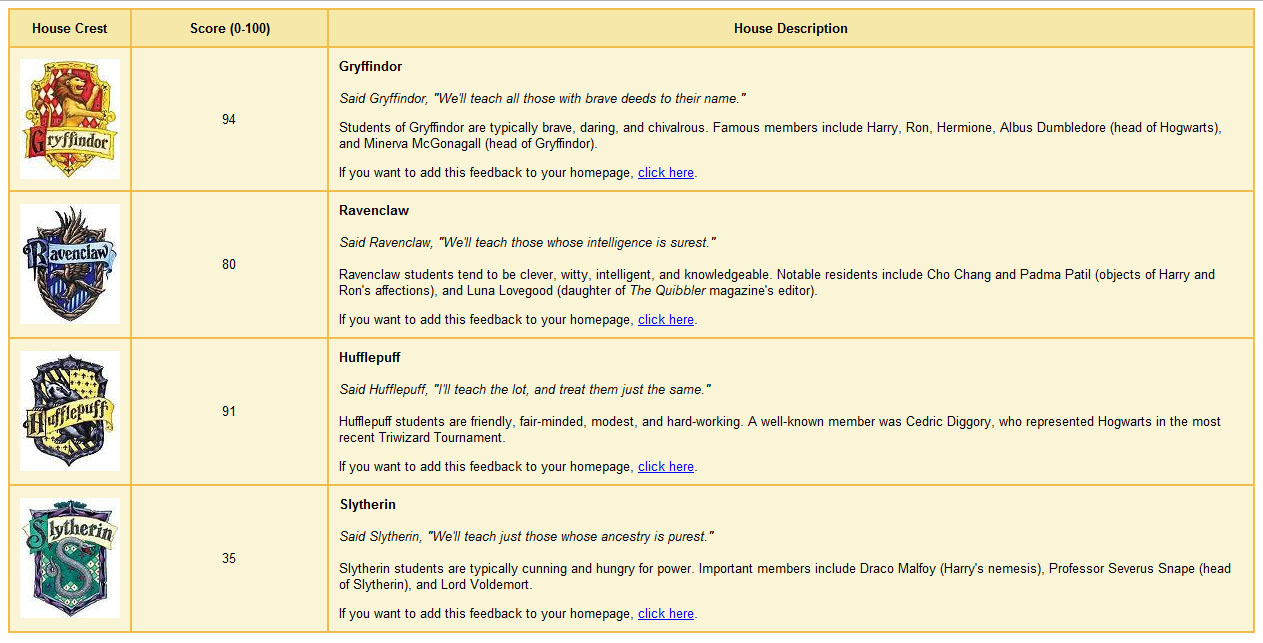The image size is (1263, 643).
Task: Select the Gryffindor score value 94
Action: (229, 120)
